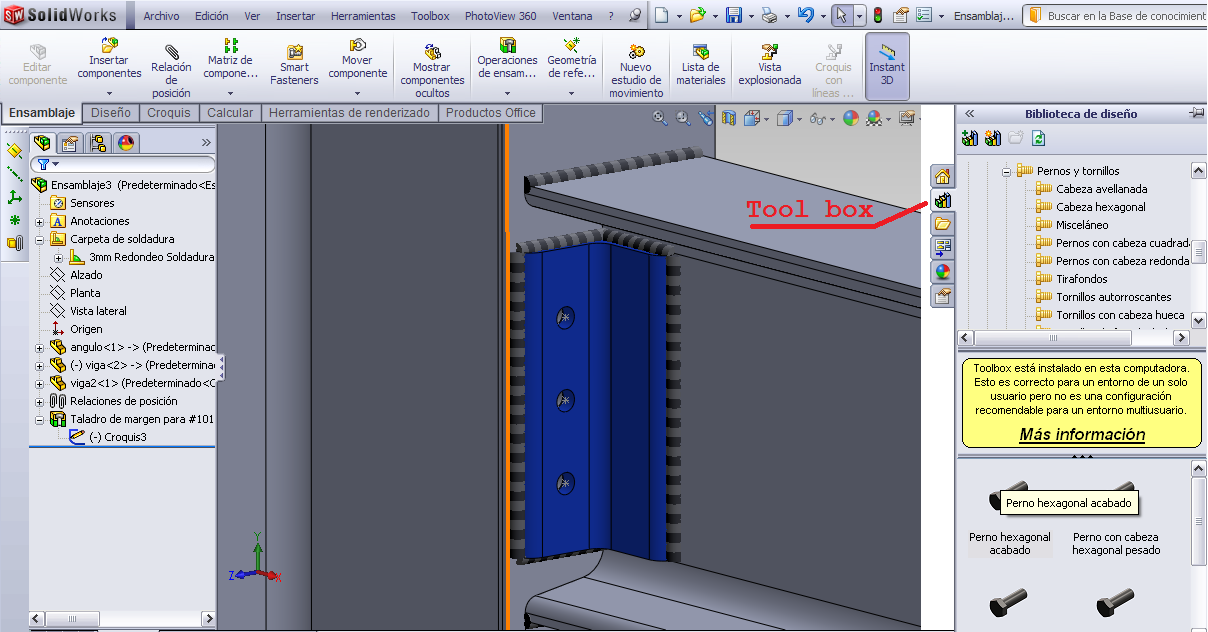
Task: Open the Herramientas menu
Action: coord(363,16)
